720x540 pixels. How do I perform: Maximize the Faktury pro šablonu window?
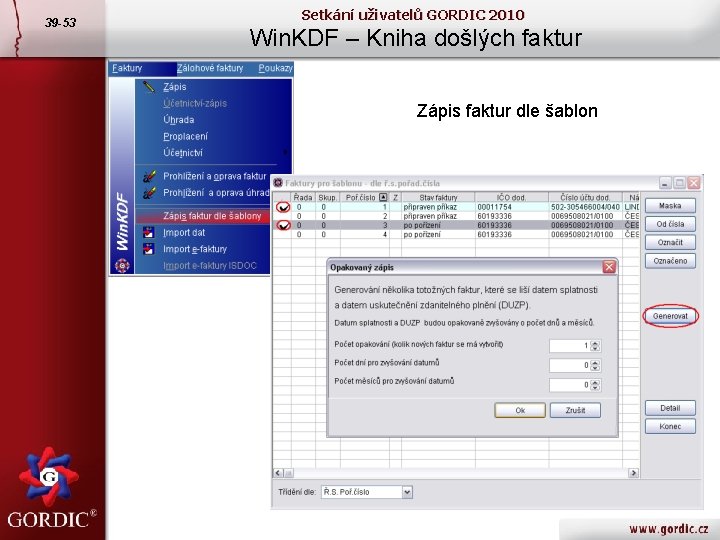(679, 183)
